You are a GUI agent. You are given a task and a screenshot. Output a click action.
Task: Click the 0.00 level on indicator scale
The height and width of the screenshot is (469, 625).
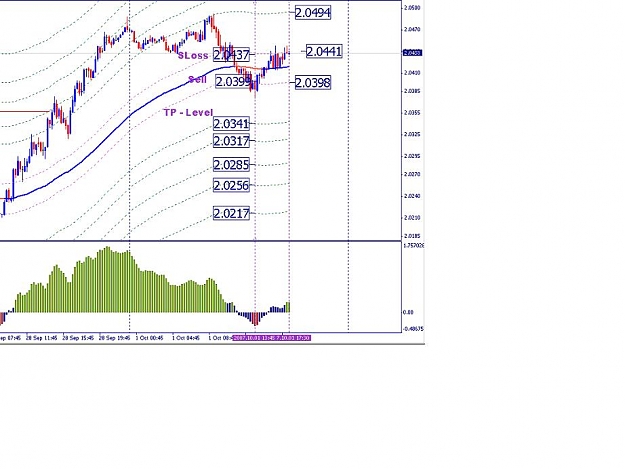click(409, 312)
